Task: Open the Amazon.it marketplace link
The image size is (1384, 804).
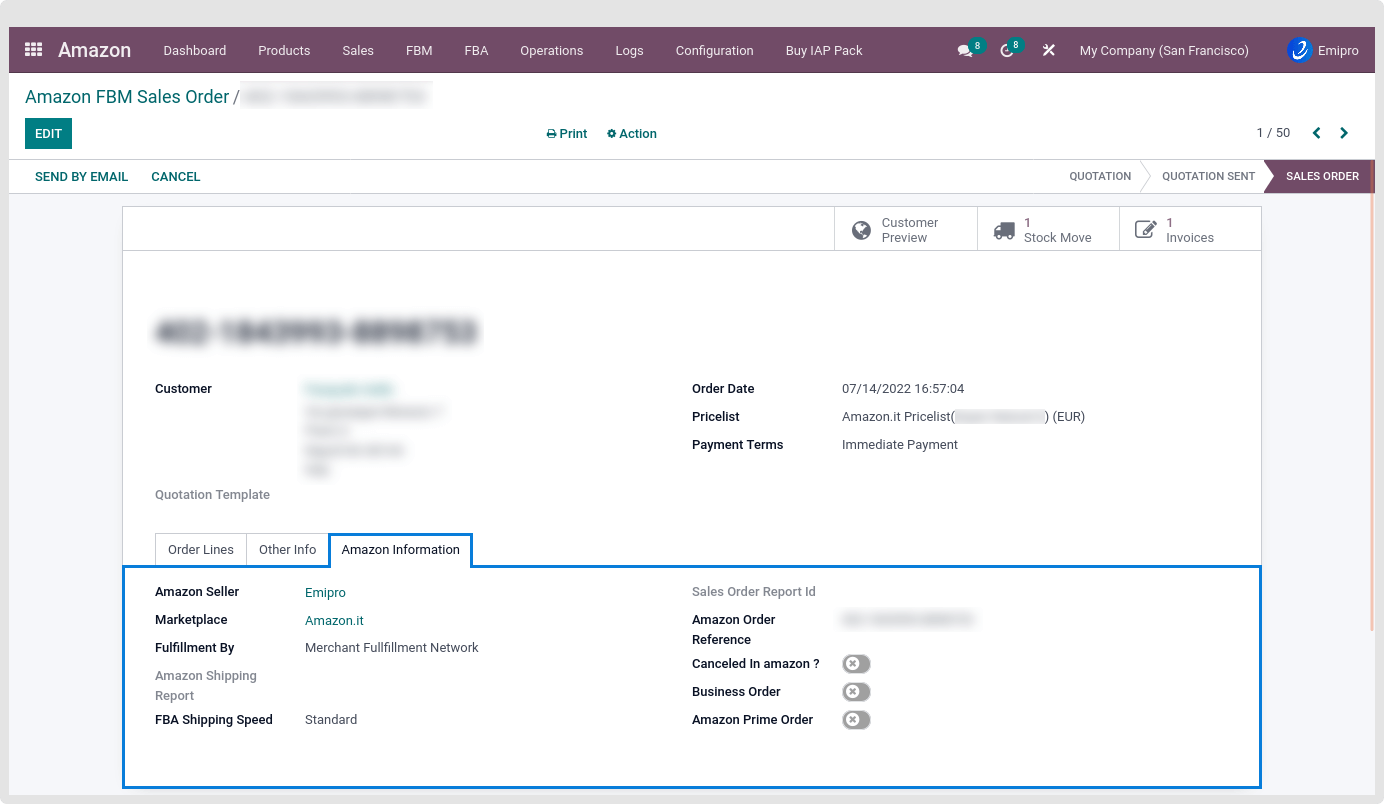Action: 334,621
